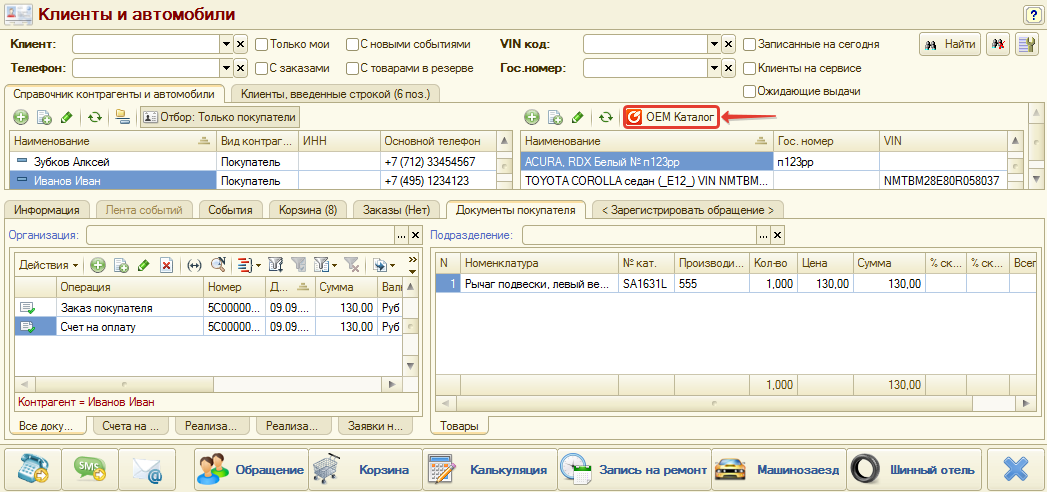The height and width of the screenshot is (492, 1047).
Task: Enable Записанные на сегодня filter
Action: 750,44
